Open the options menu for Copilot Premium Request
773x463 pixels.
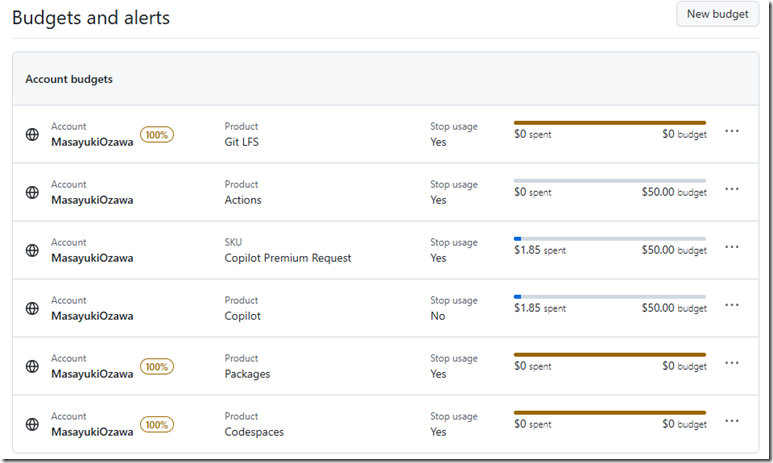pos(732,247)
